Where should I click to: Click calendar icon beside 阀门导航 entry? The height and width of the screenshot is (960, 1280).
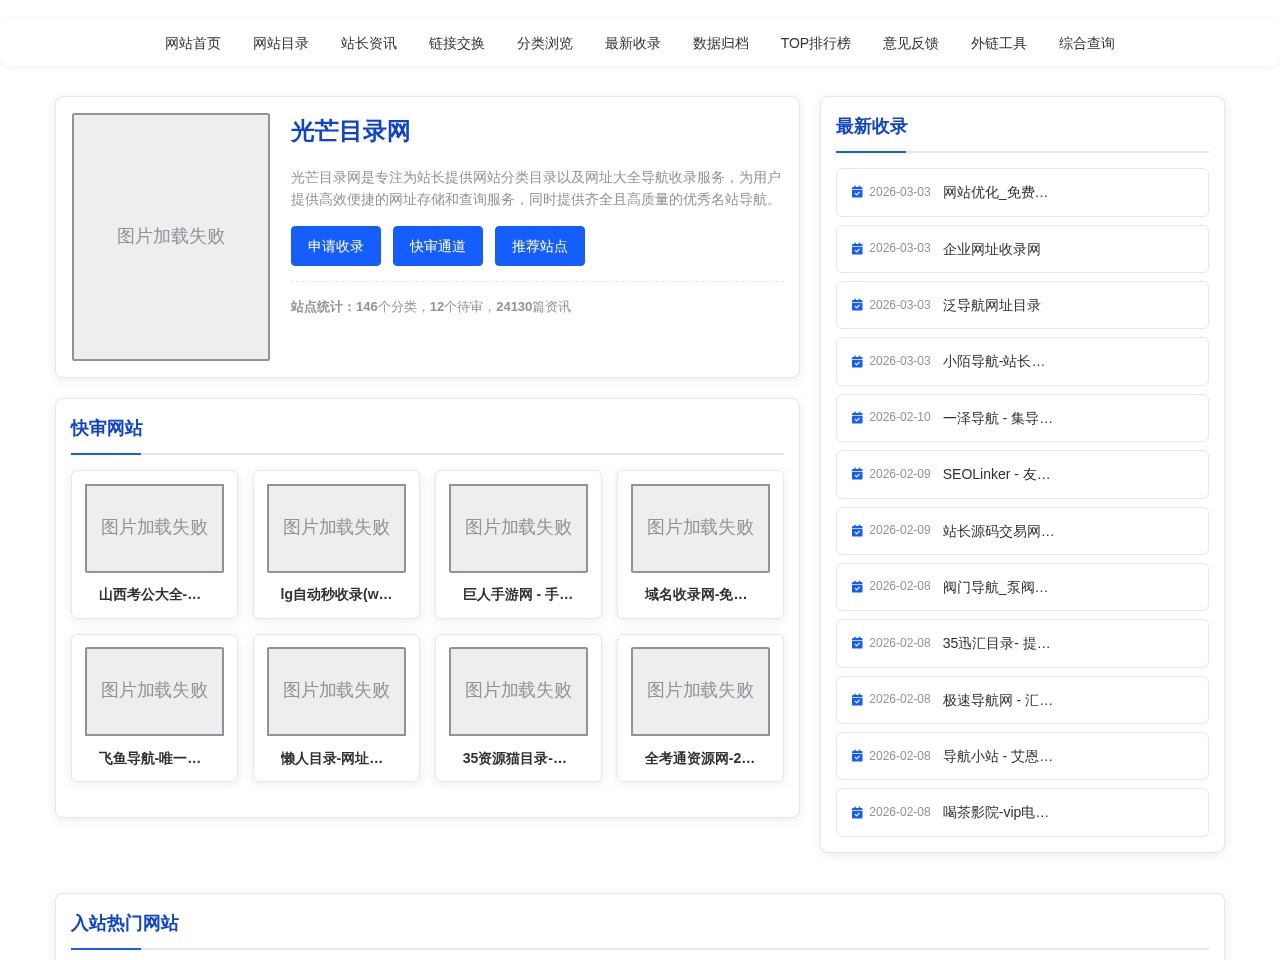point(857,587)
